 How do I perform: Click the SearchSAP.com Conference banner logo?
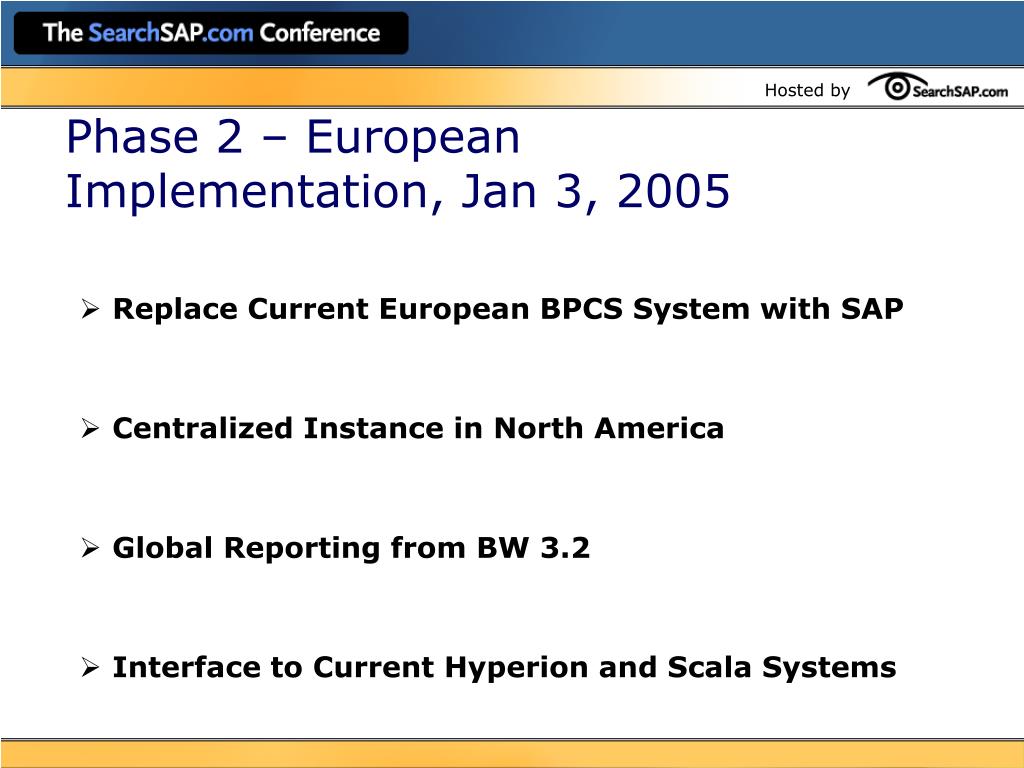pyautogui.click(x=211, y=33)
